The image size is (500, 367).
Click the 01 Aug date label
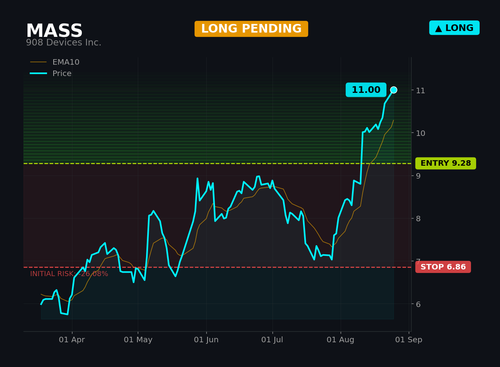coord(340,340)
